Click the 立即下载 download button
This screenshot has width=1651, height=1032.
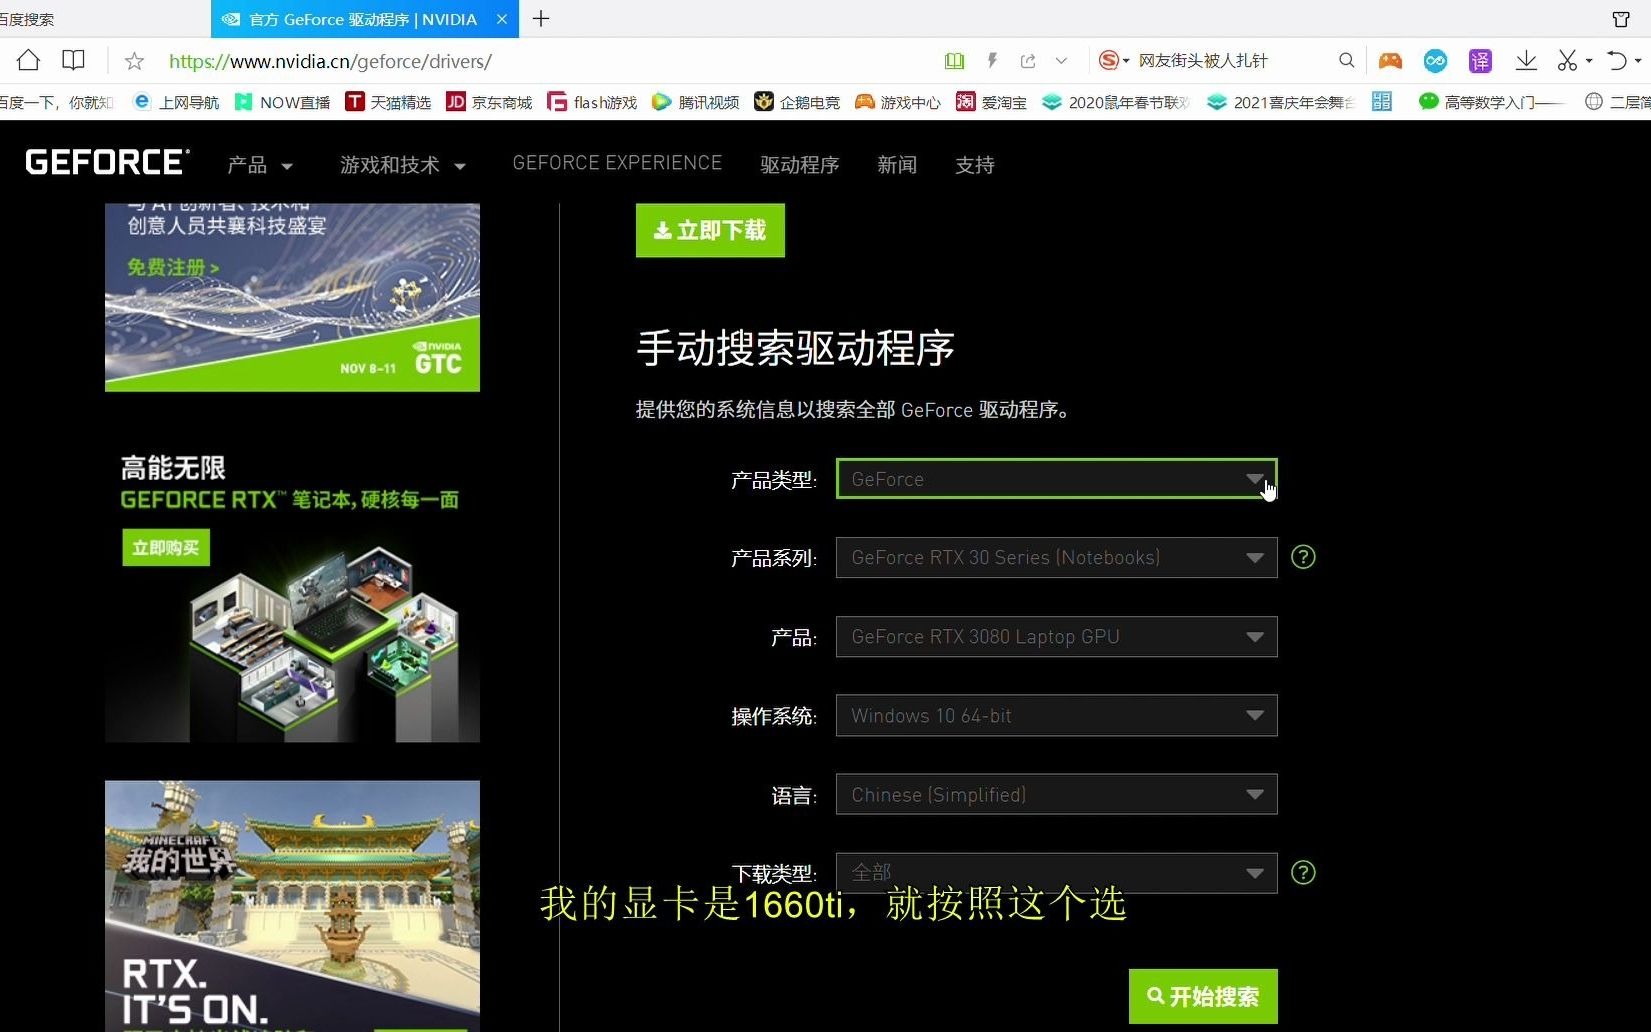coord(710,230)
